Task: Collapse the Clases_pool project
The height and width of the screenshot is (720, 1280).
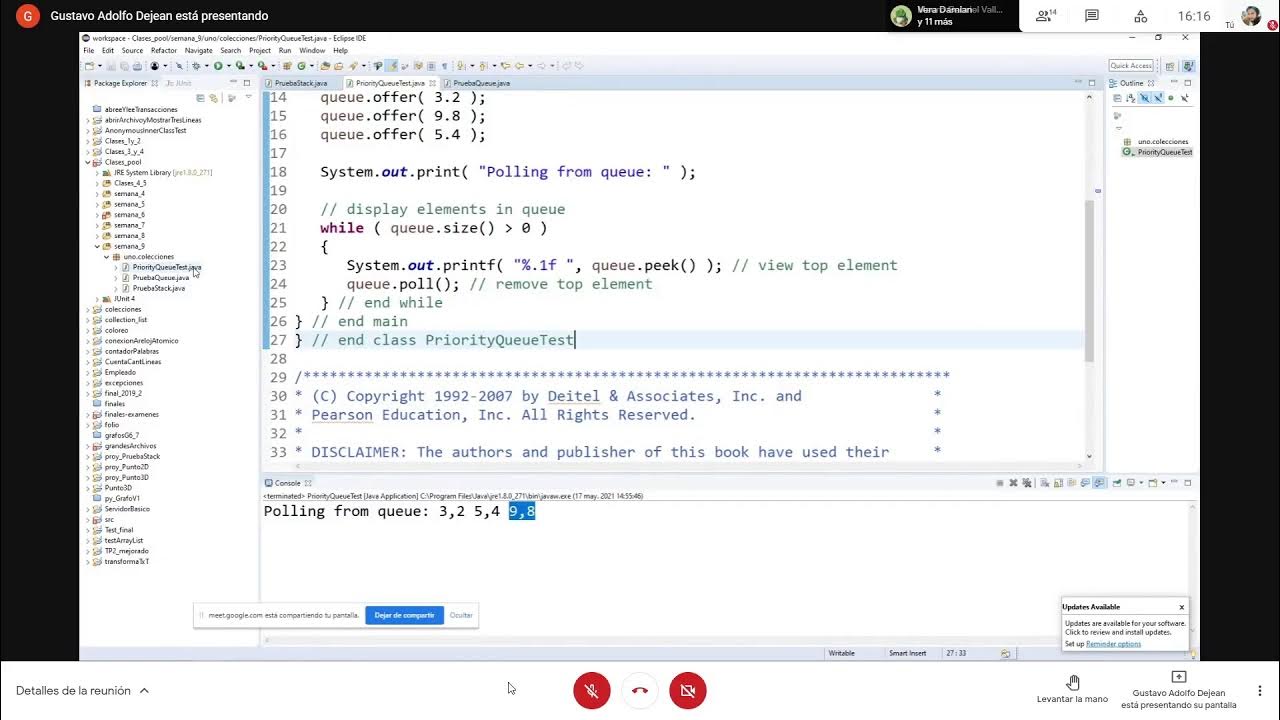Action: click(x=87, y=162)
